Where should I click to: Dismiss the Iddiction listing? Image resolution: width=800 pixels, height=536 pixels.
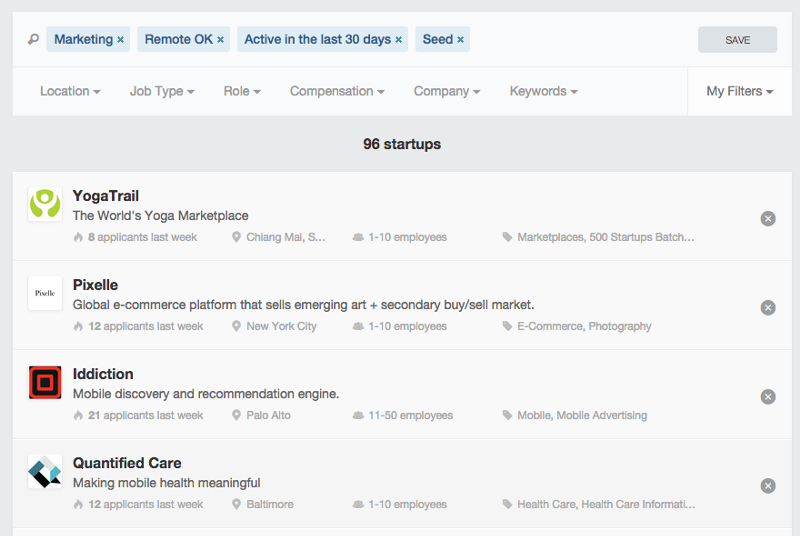(x=768, y=397)
